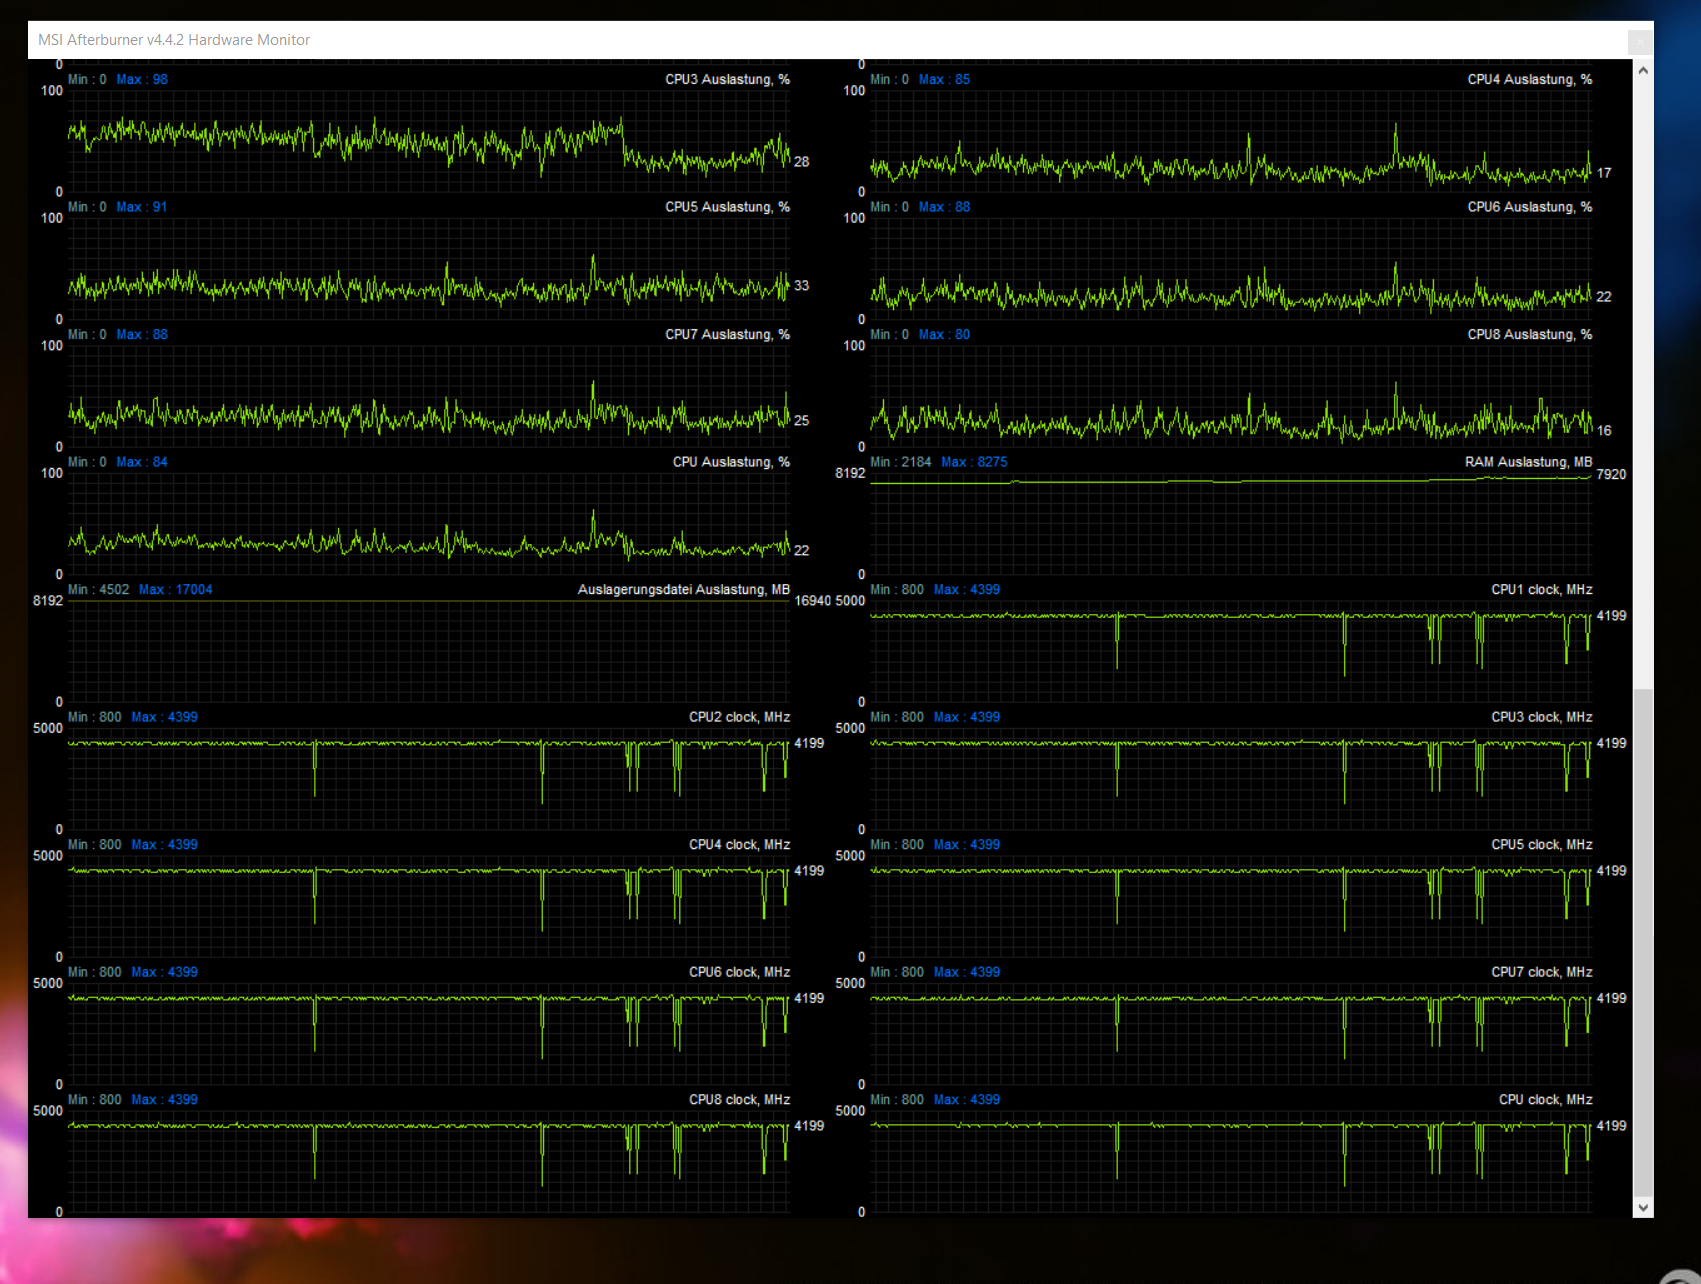This screenshot has height=1284, width=1701.
Task: Click the current value "28" of CPU3
Action: (x=802, y=161)
